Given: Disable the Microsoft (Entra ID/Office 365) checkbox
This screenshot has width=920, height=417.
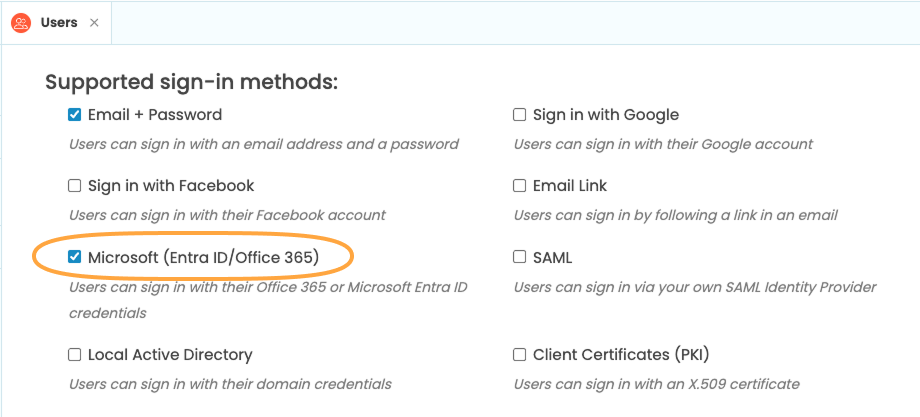Looking at the screenshot, I should (75, 258).
